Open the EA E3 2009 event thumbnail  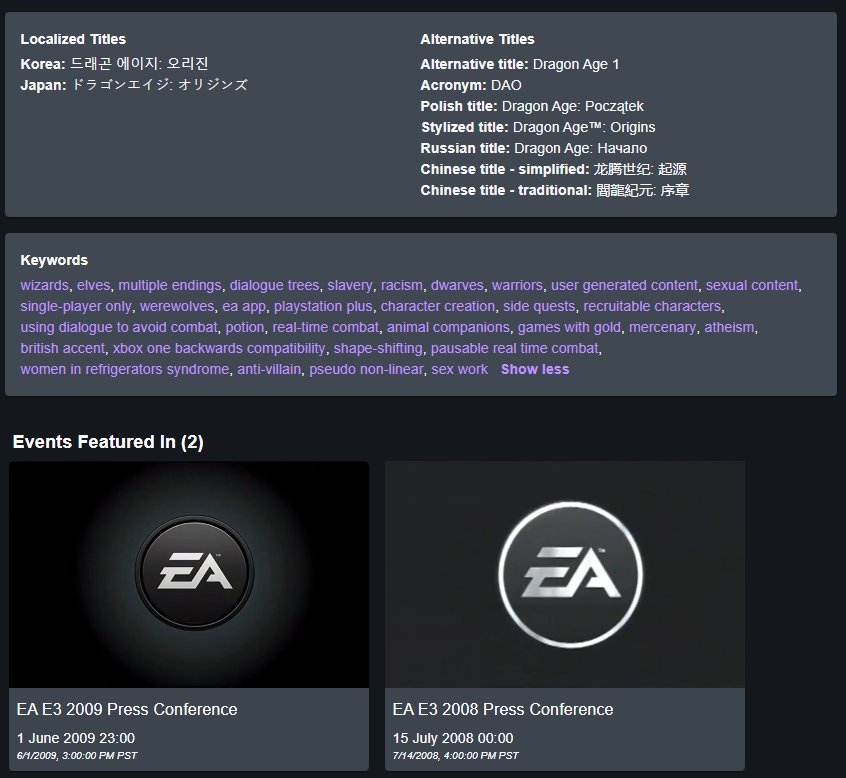point(189,575)
